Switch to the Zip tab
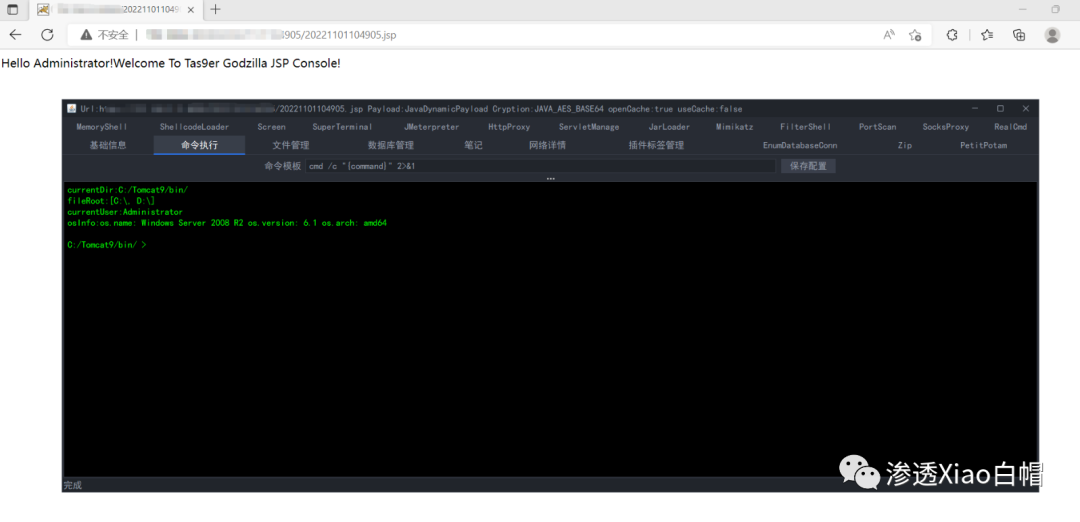Viewport: 1080px width, 522px height. (x=904, y=145)
